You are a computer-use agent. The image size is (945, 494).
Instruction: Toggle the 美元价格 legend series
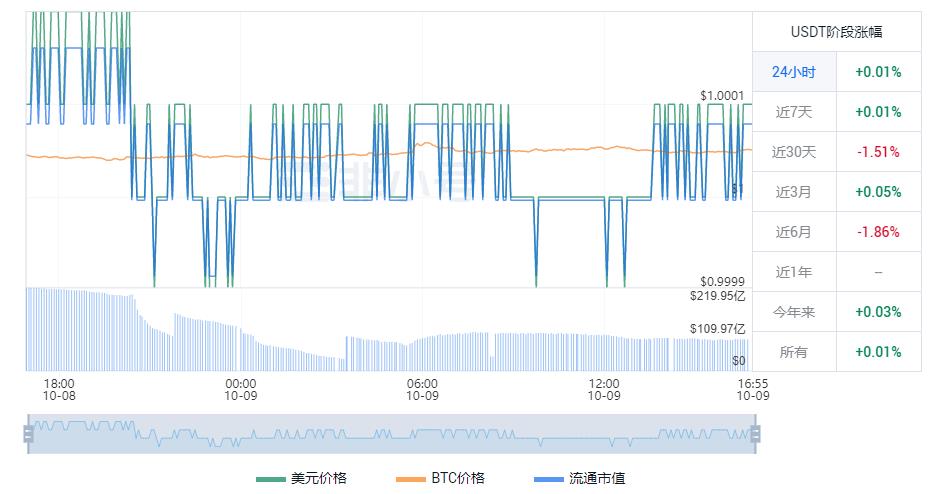[x=301, y=478]
